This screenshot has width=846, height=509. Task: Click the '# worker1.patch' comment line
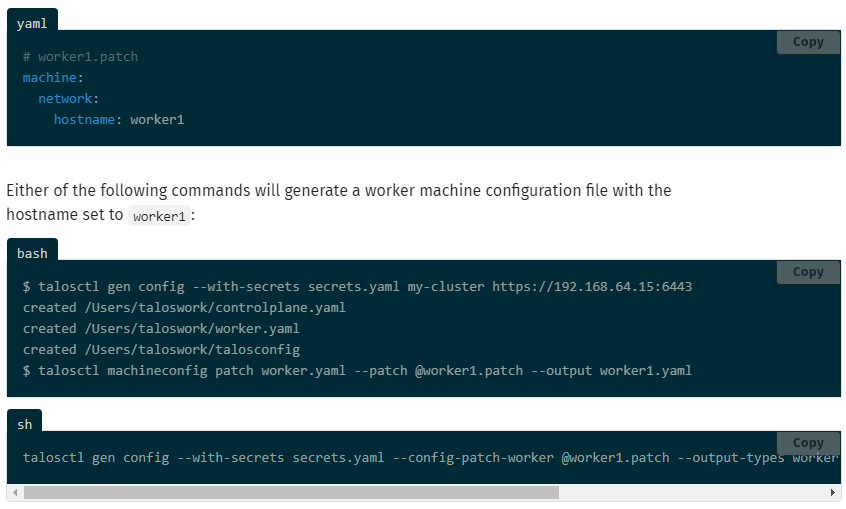point(80,57)
